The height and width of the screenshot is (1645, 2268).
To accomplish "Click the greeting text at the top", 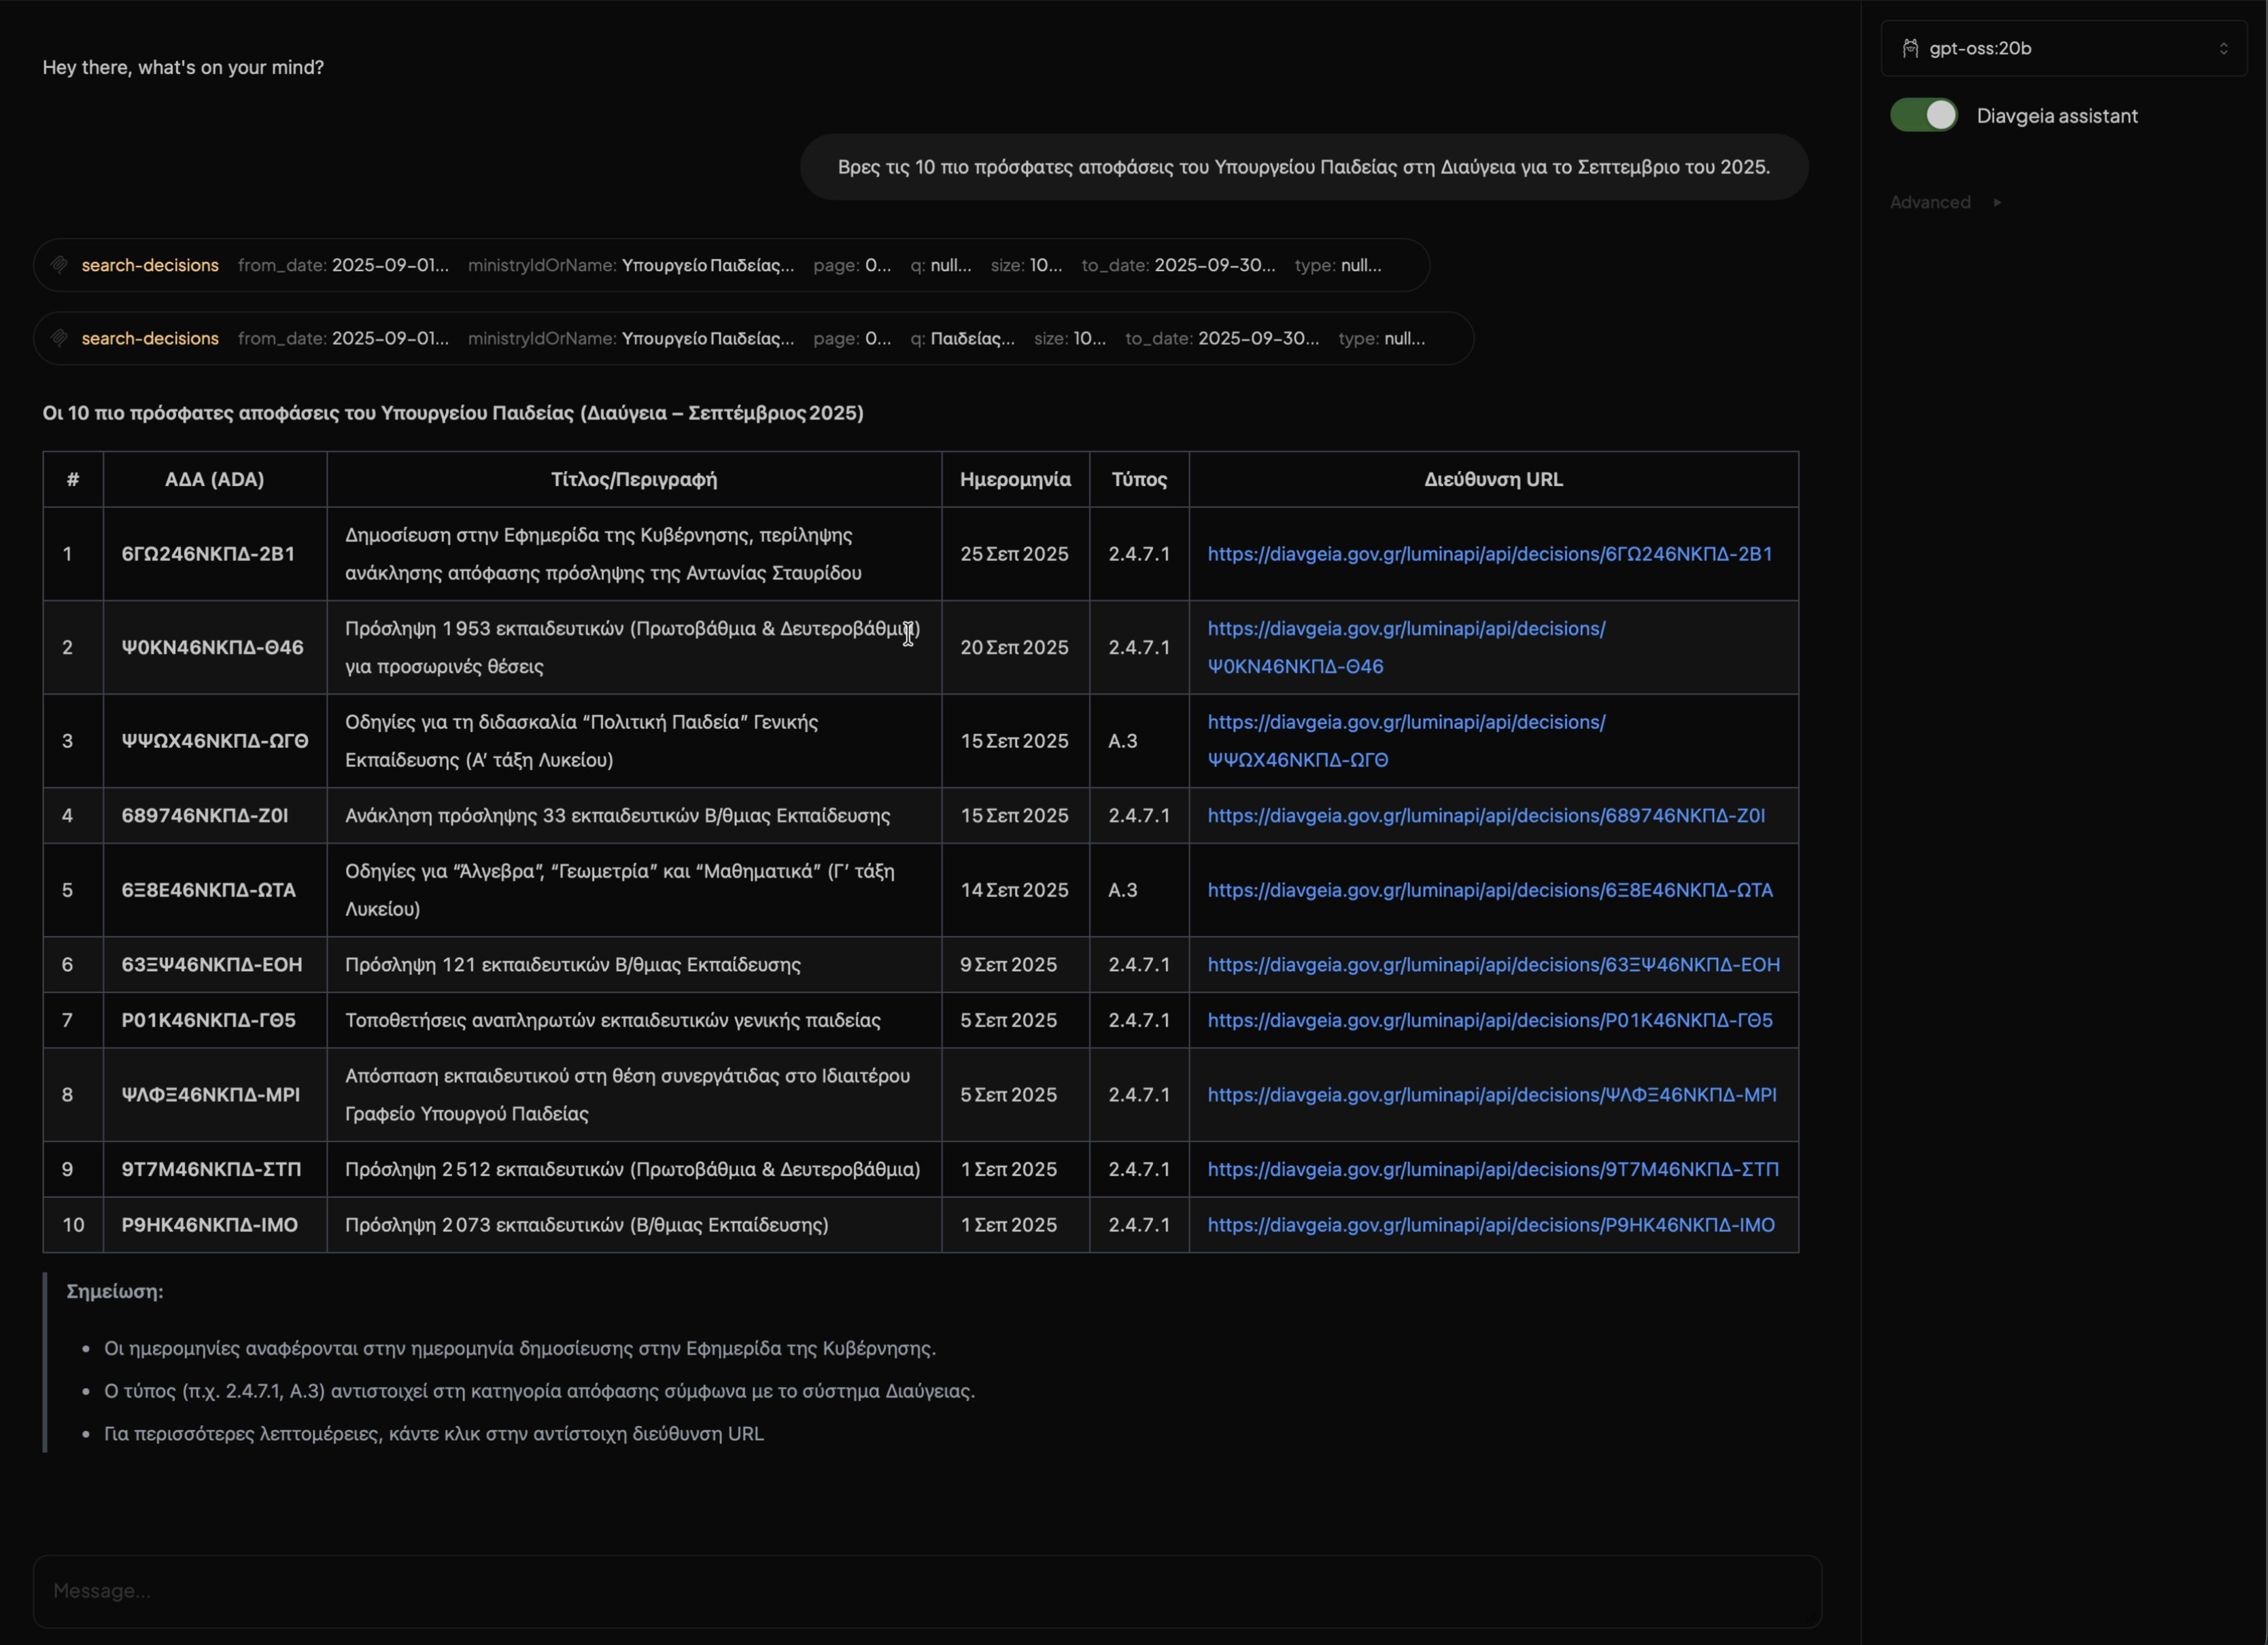I will [182, 67].
